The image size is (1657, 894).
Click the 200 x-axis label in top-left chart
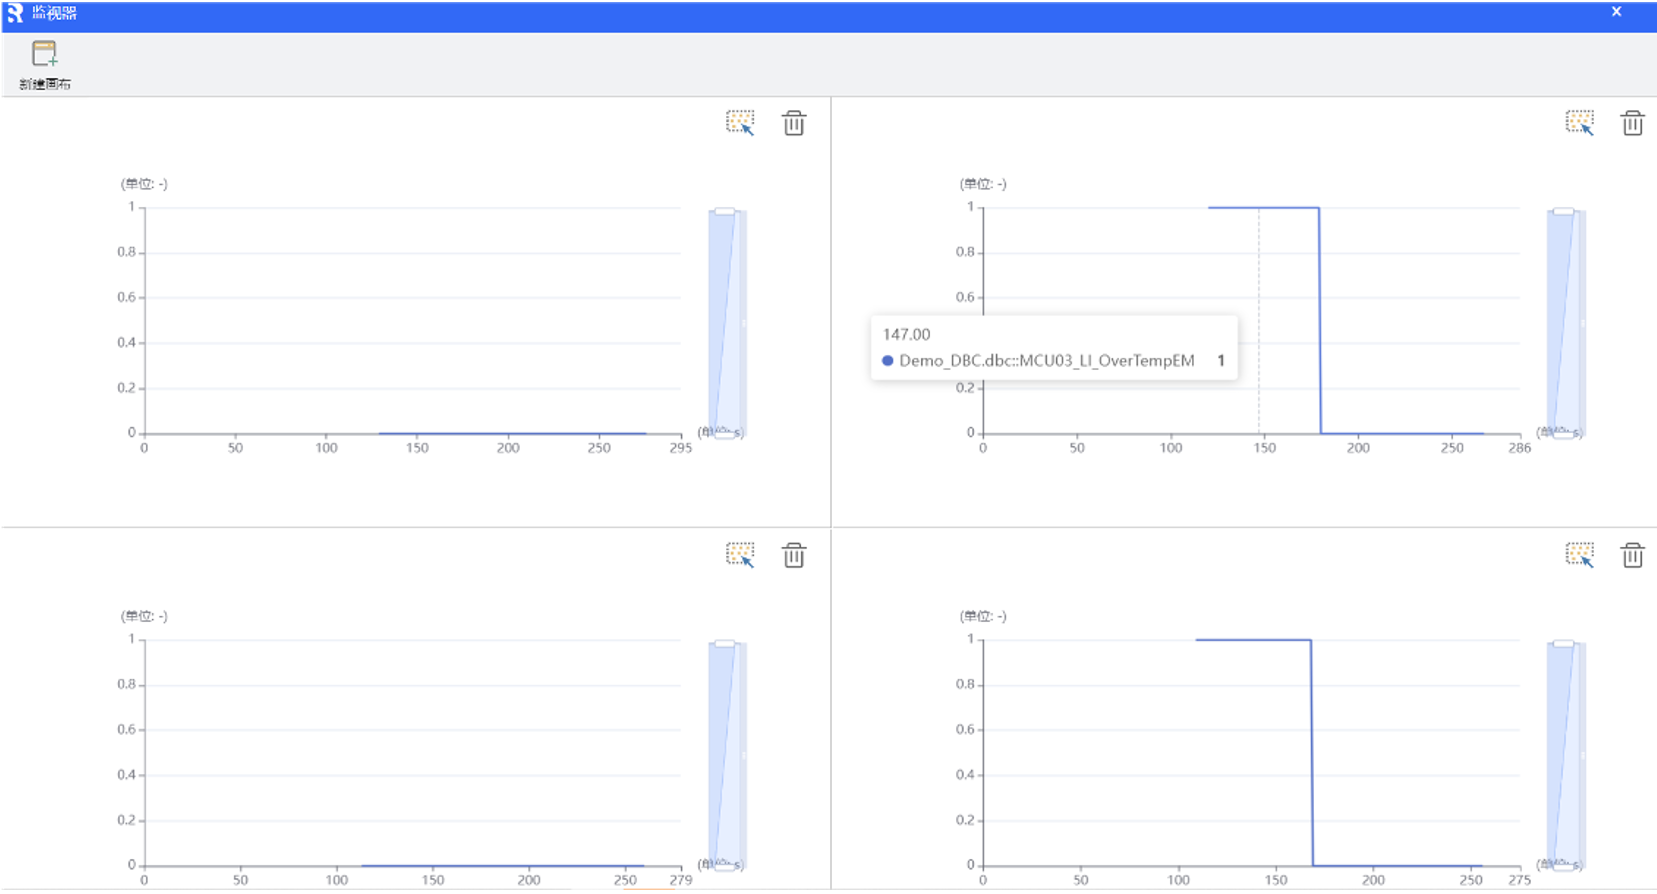coord(508,448)
